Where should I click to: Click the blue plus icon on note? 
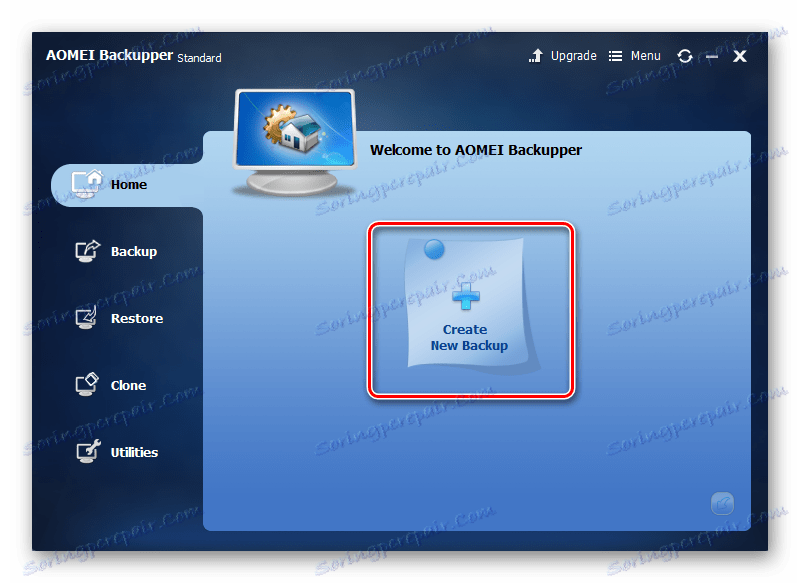tap(466, 297)
